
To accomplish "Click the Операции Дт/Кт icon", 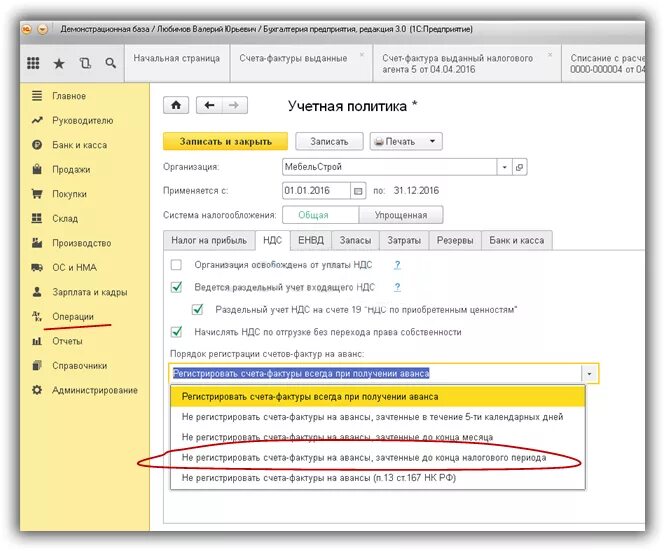I will pos(37,316).
